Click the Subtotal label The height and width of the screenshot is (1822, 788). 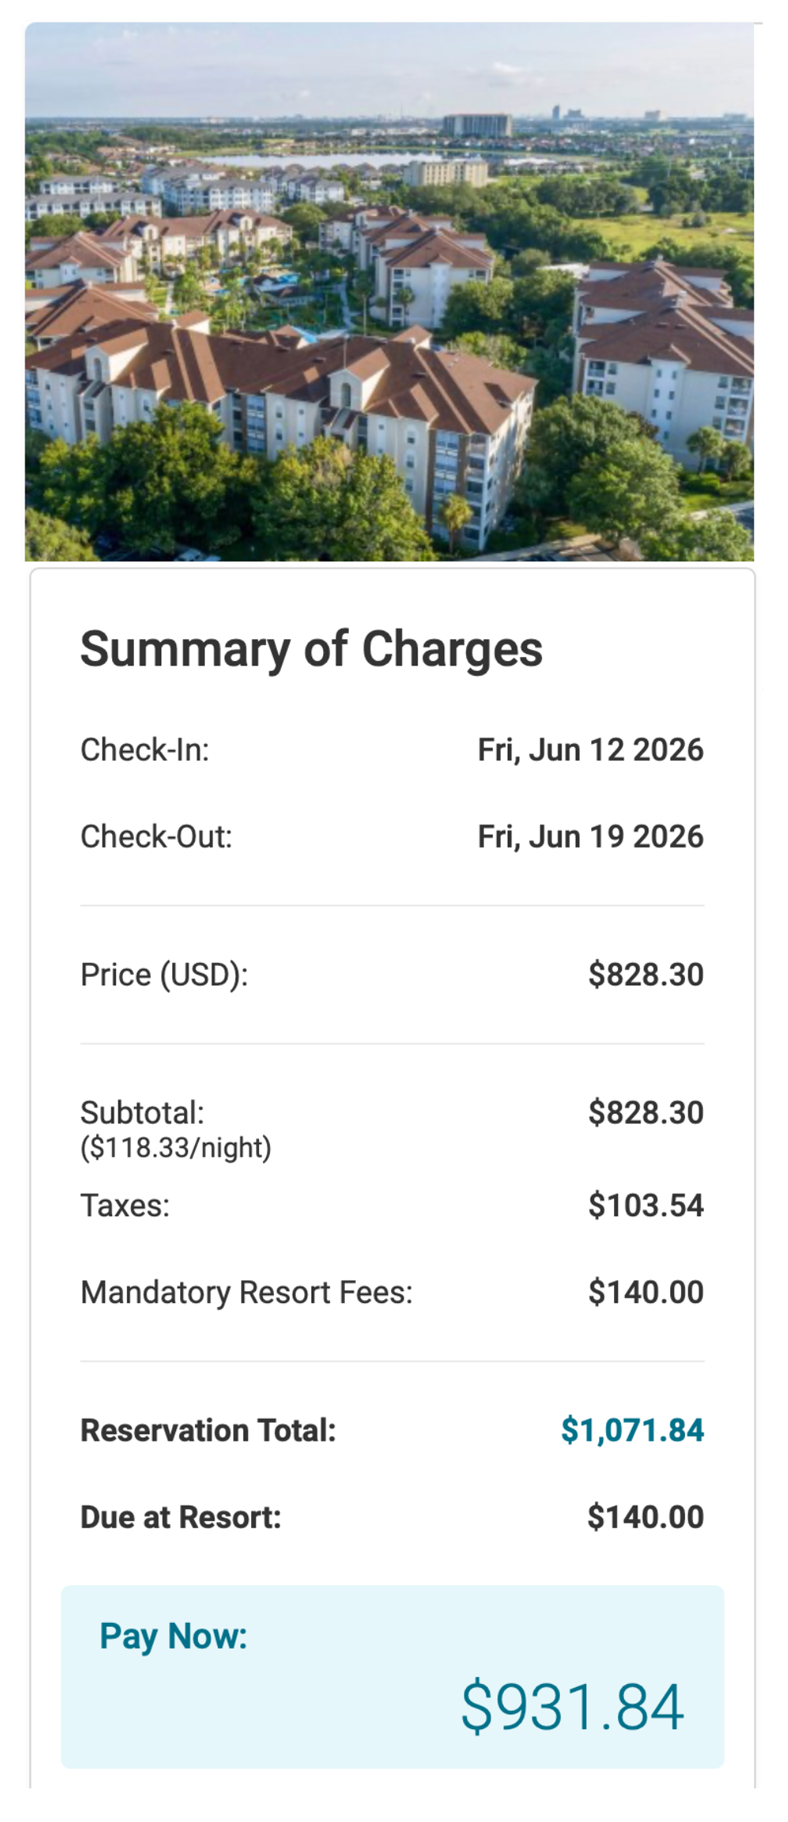142,1112
